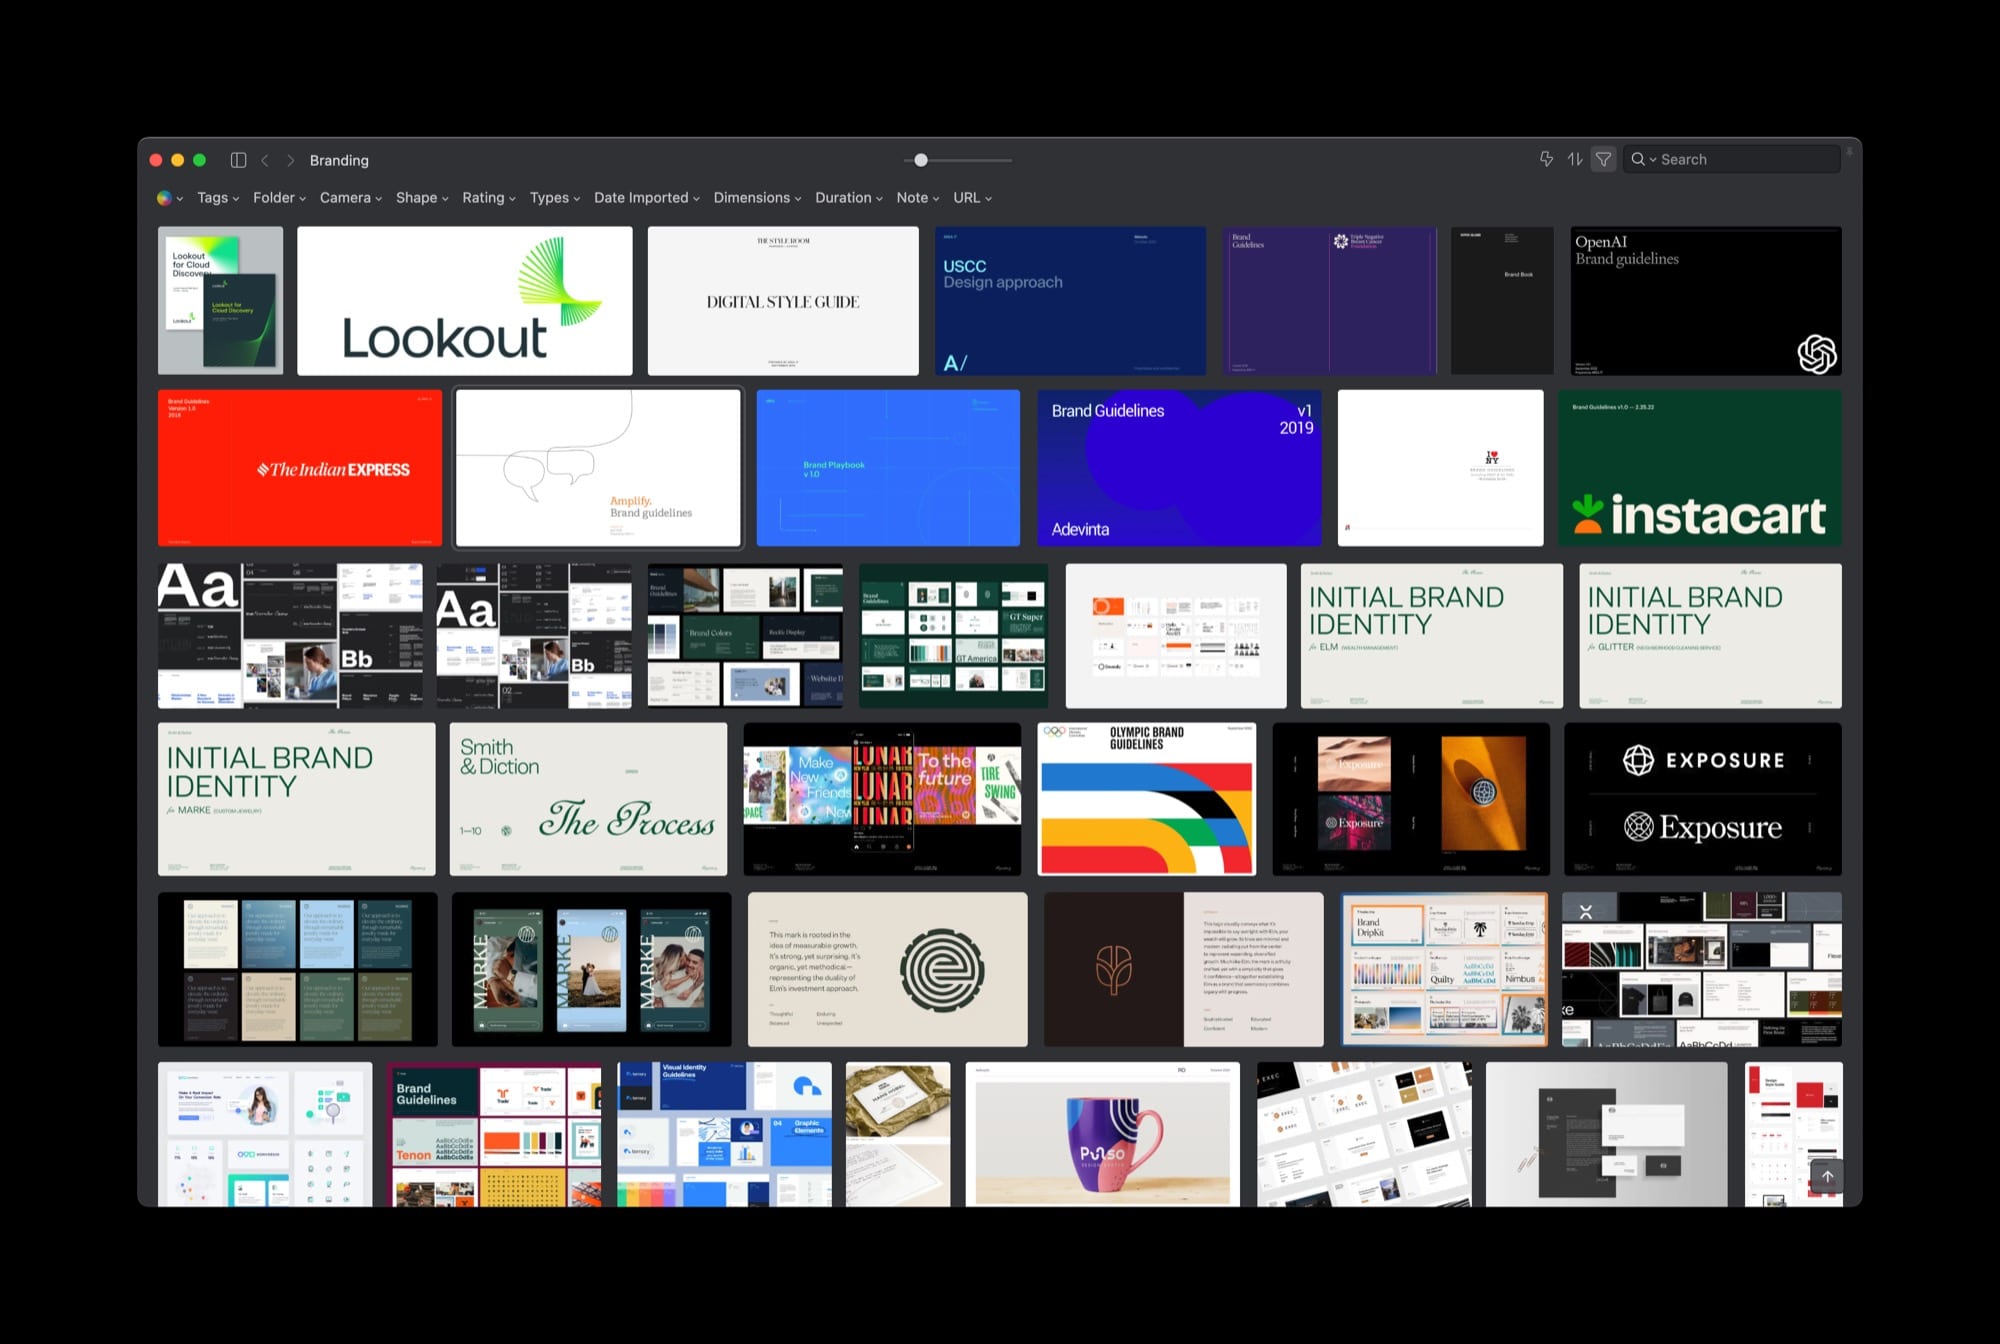Select the Brand DripKit thumbnail
The image size is (2000, 1344).
1444,969
